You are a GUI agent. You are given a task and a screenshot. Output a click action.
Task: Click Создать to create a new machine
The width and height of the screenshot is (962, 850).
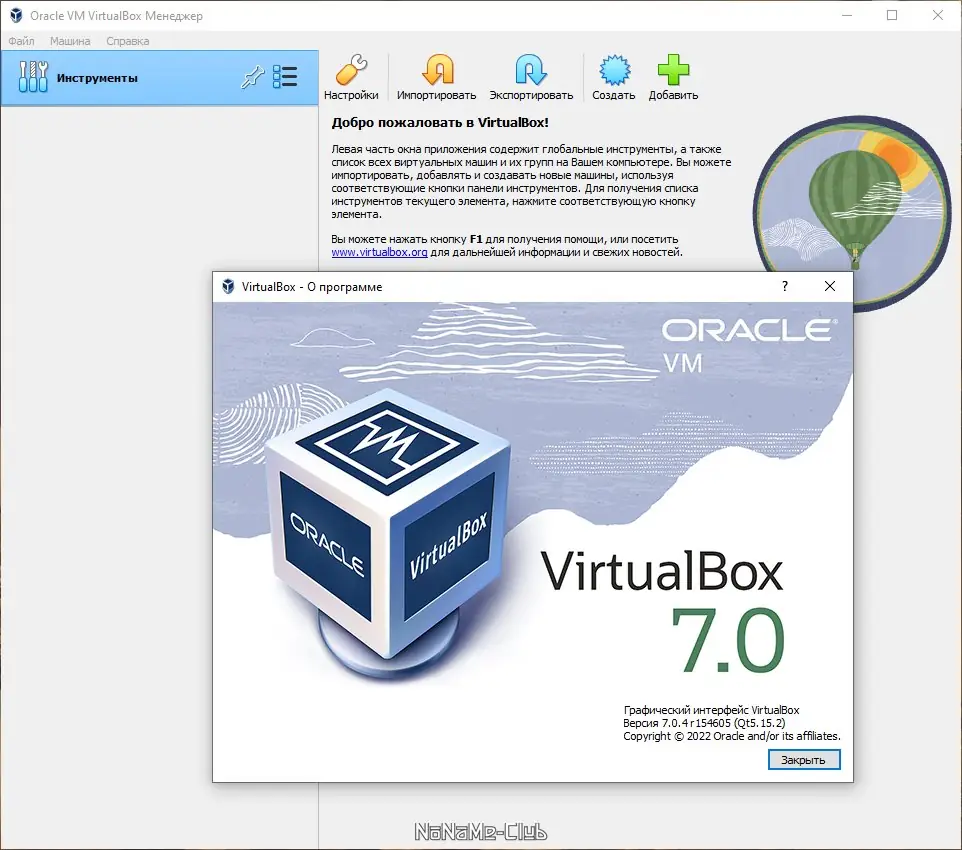click(614, 77)
